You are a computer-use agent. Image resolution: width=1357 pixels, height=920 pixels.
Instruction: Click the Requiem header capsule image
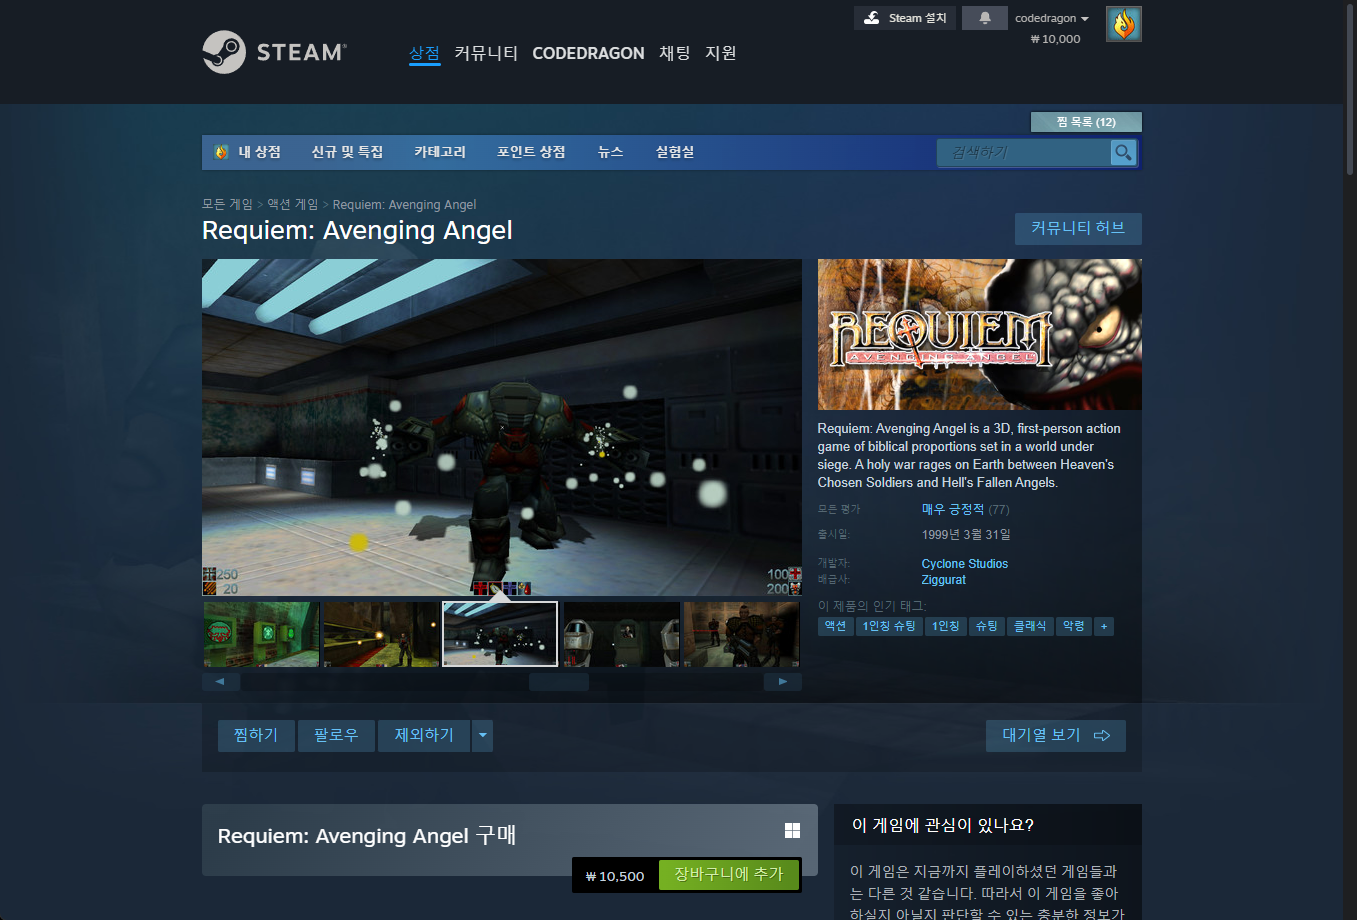980,334
